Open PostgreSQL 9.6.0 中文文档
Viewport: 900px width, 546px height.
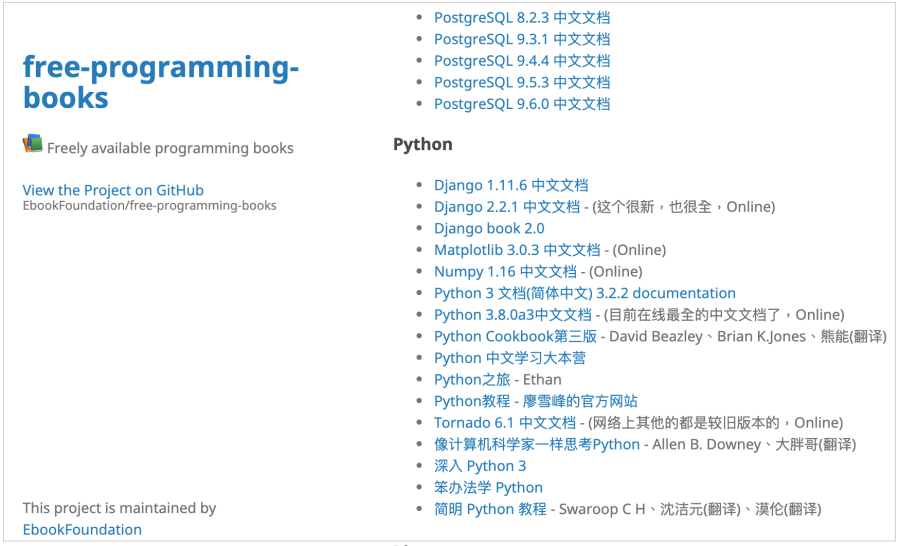(522, 104)
